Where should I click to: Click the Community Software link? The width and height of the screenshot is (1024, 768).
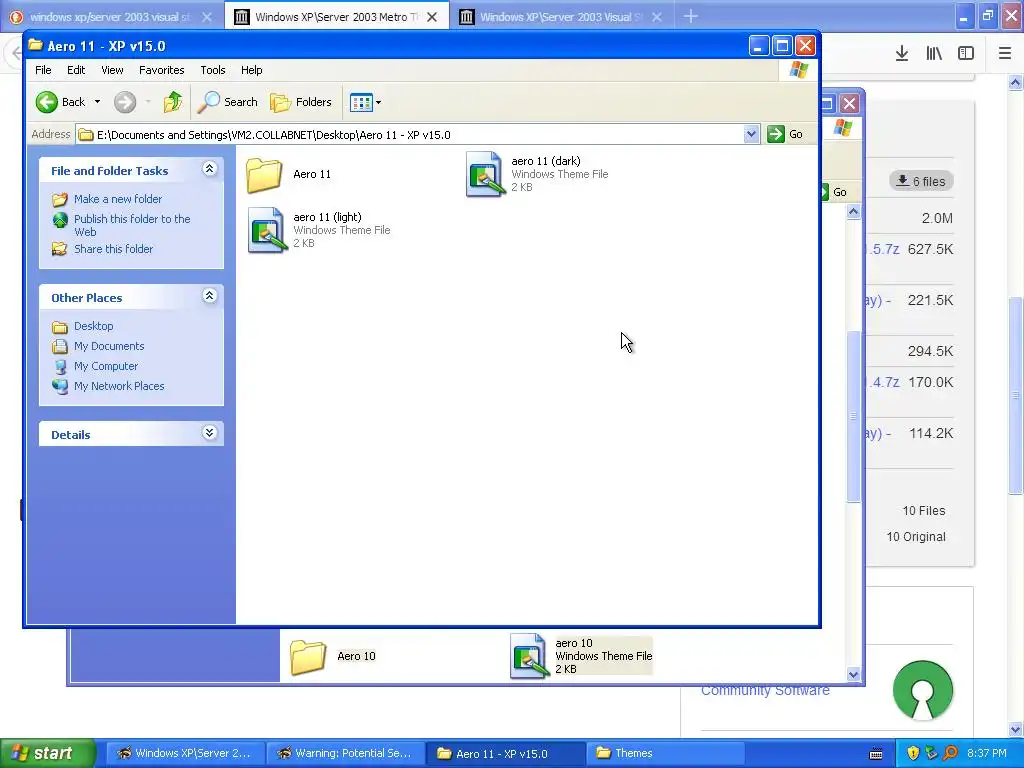click(x=765, y=690)
